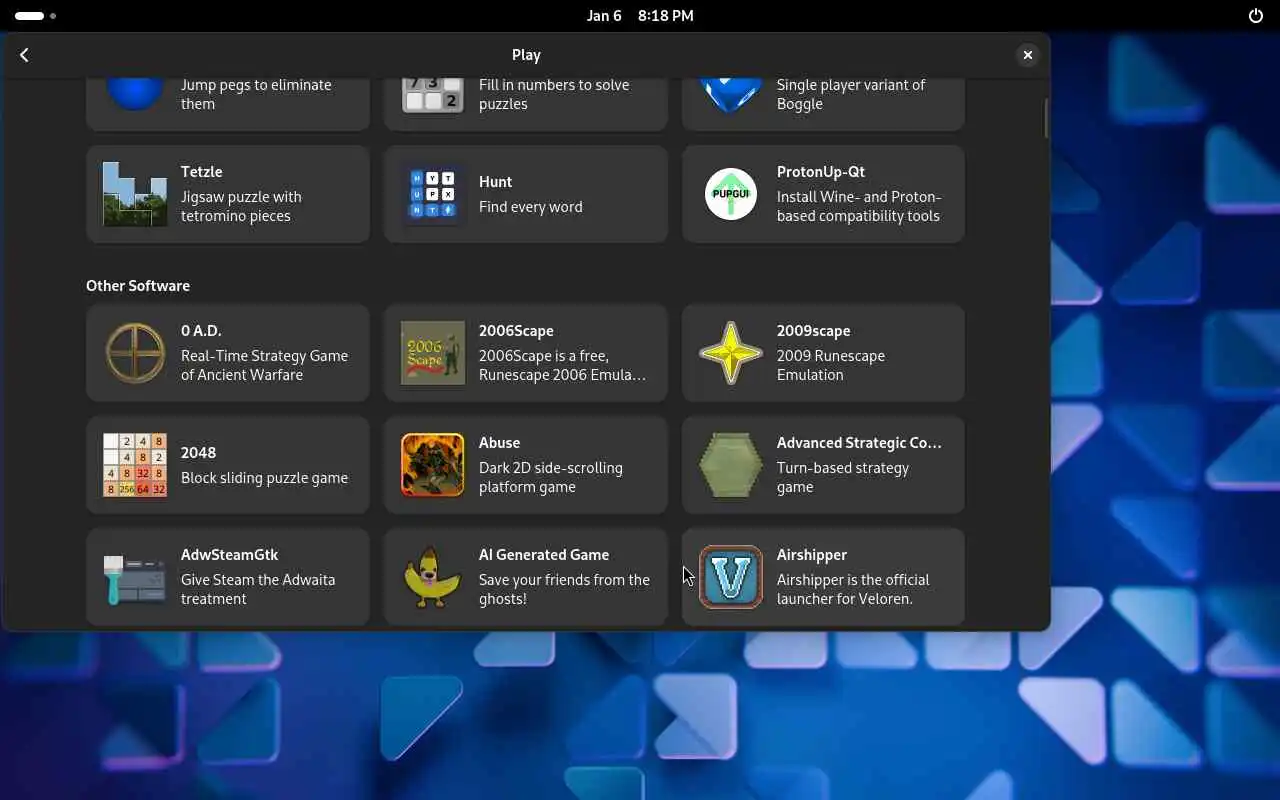1280x800 pixels.
Task: Select the text "Give Steam the Adwaita treatment"
Action: [x=258, y=589]
